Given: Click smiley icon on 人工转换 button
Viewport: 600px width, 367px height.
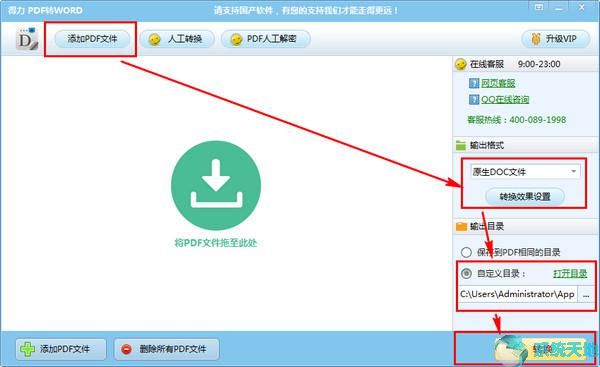Looking at the screenshot, I should tap(155, 39).
